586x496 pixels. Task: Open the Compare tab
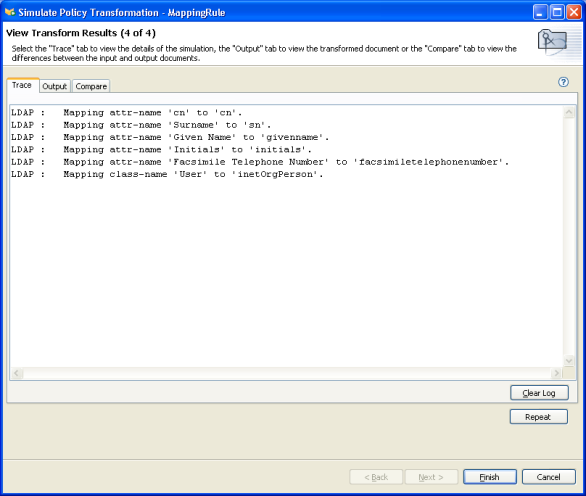click(91, 86)
